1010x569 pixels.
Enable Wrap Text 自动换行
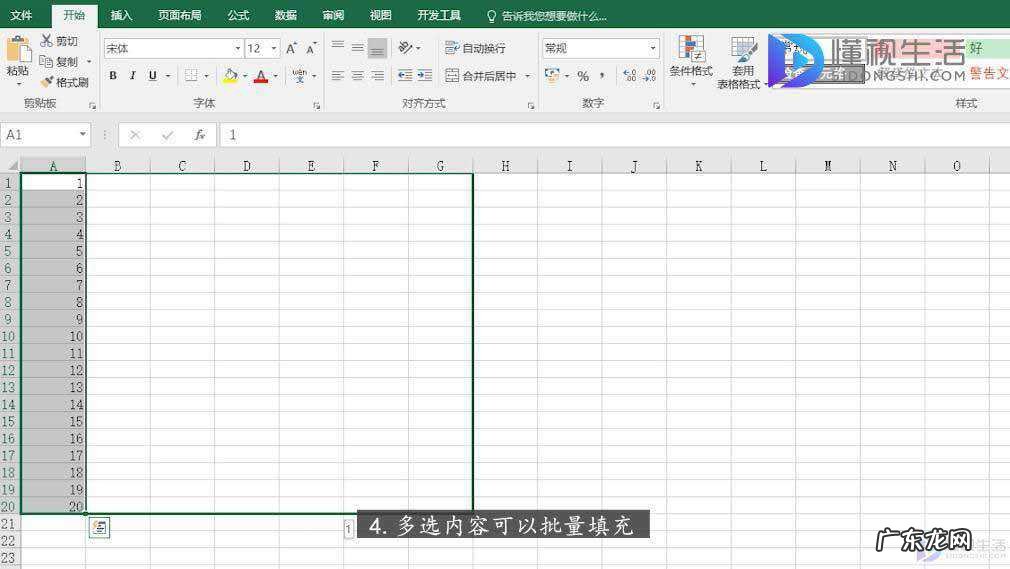pos(475,48)
